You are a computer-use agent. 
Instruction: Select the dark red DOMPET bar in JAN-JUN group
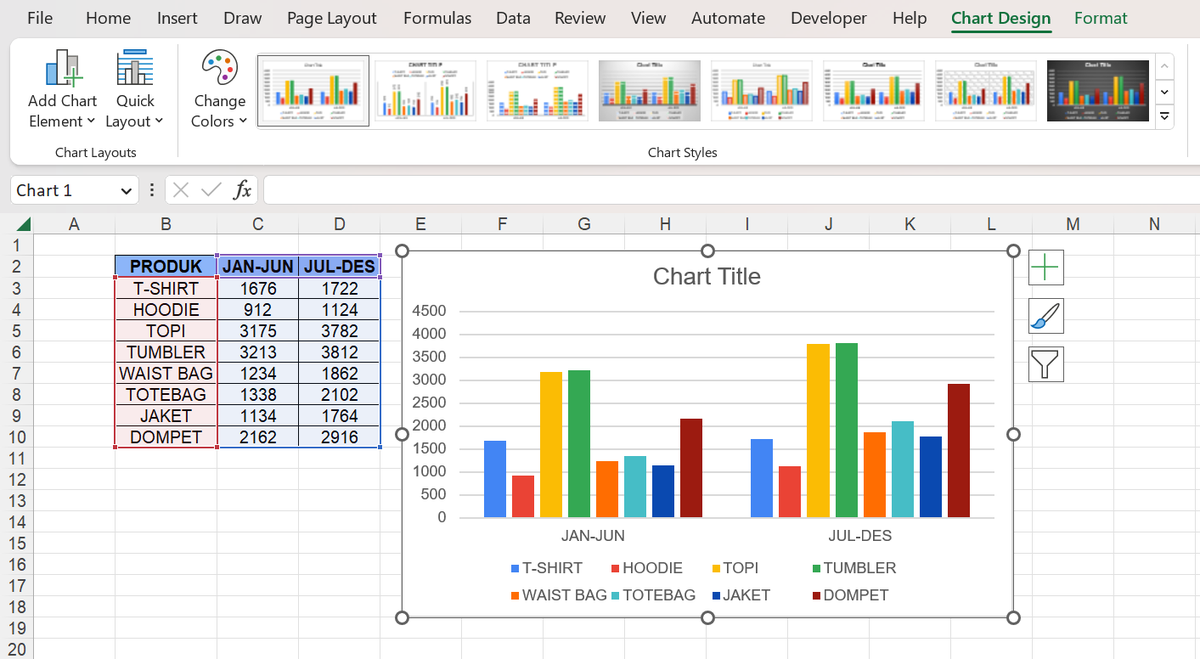(x=691, y=468)
